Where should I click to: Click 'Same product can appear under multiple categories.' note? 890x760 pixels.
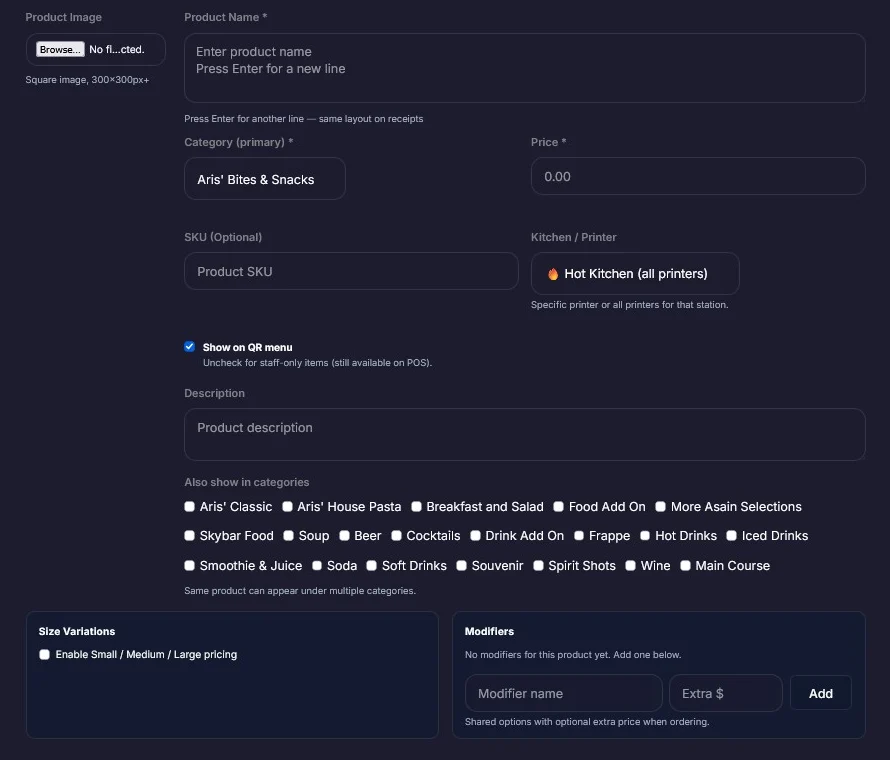pyautogui.click(x=300, y=591)
